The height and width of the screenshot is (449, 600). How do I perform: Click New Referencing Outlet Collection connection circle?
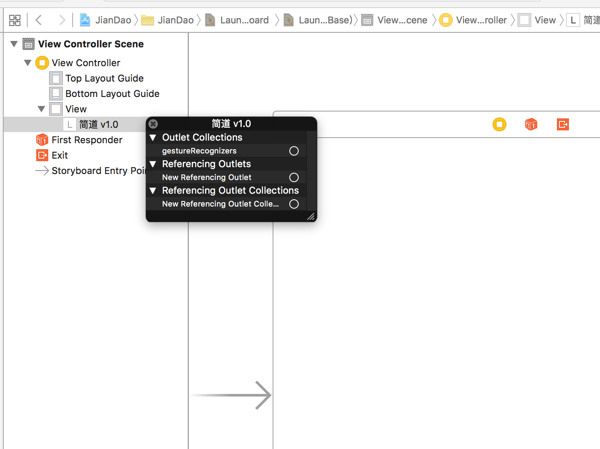click(x=294, y=204)
